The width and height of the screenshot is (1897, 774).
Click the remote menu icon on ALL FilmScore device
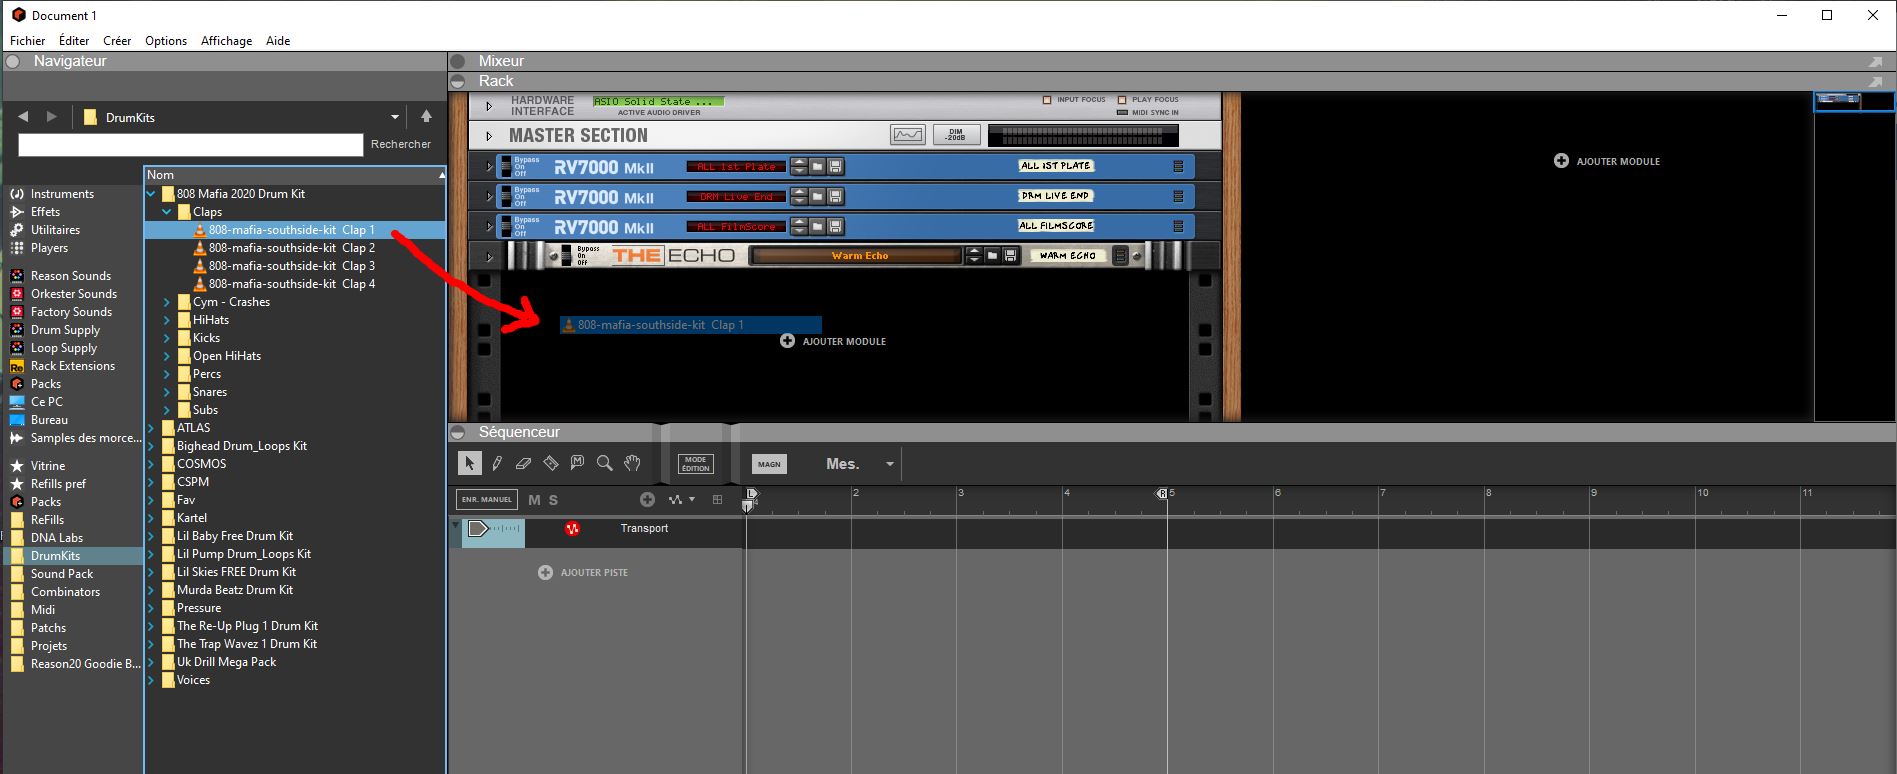tap(1178, 226)
